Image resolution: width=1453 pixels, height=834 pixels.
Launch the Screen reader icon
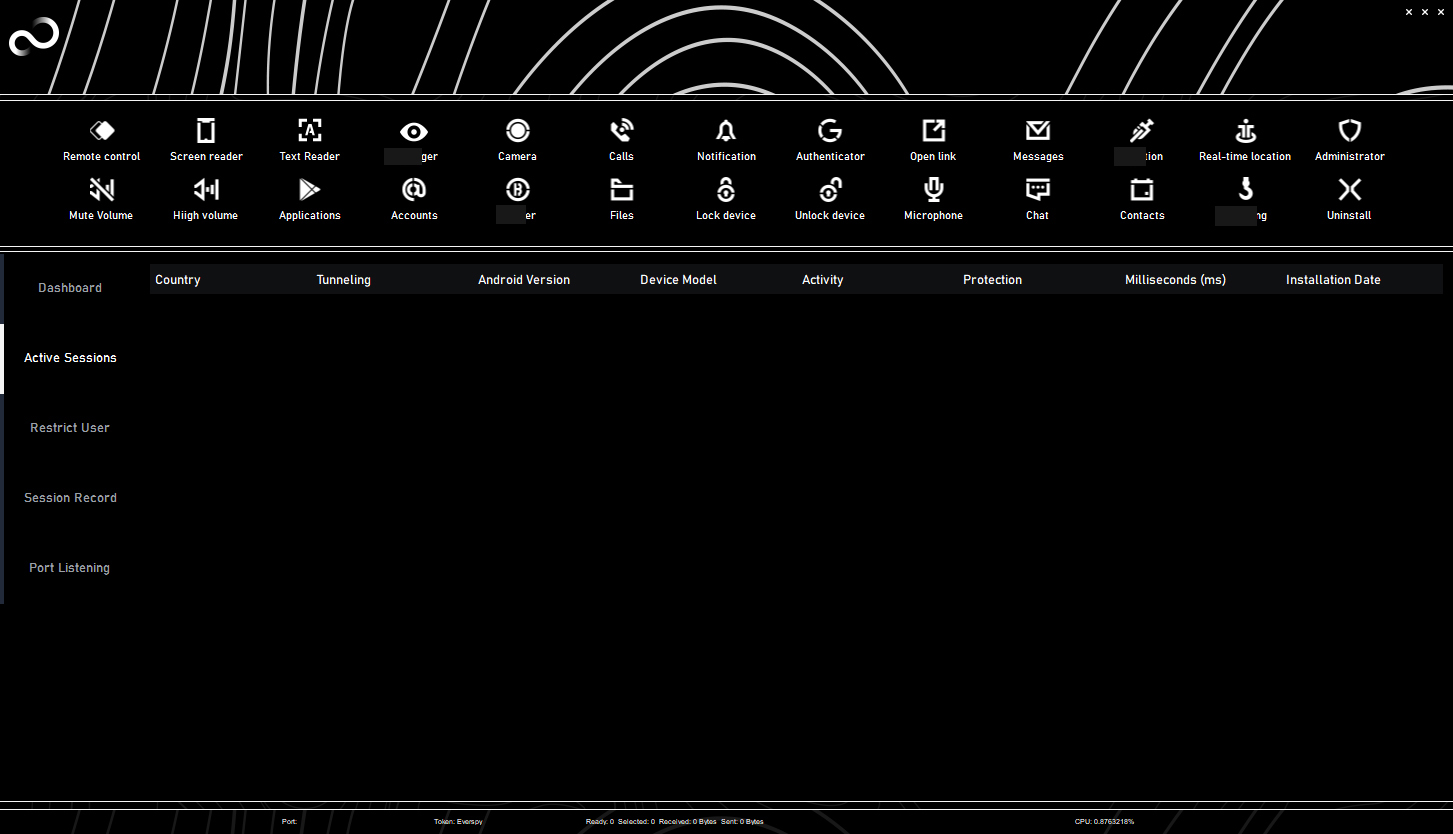206,131
